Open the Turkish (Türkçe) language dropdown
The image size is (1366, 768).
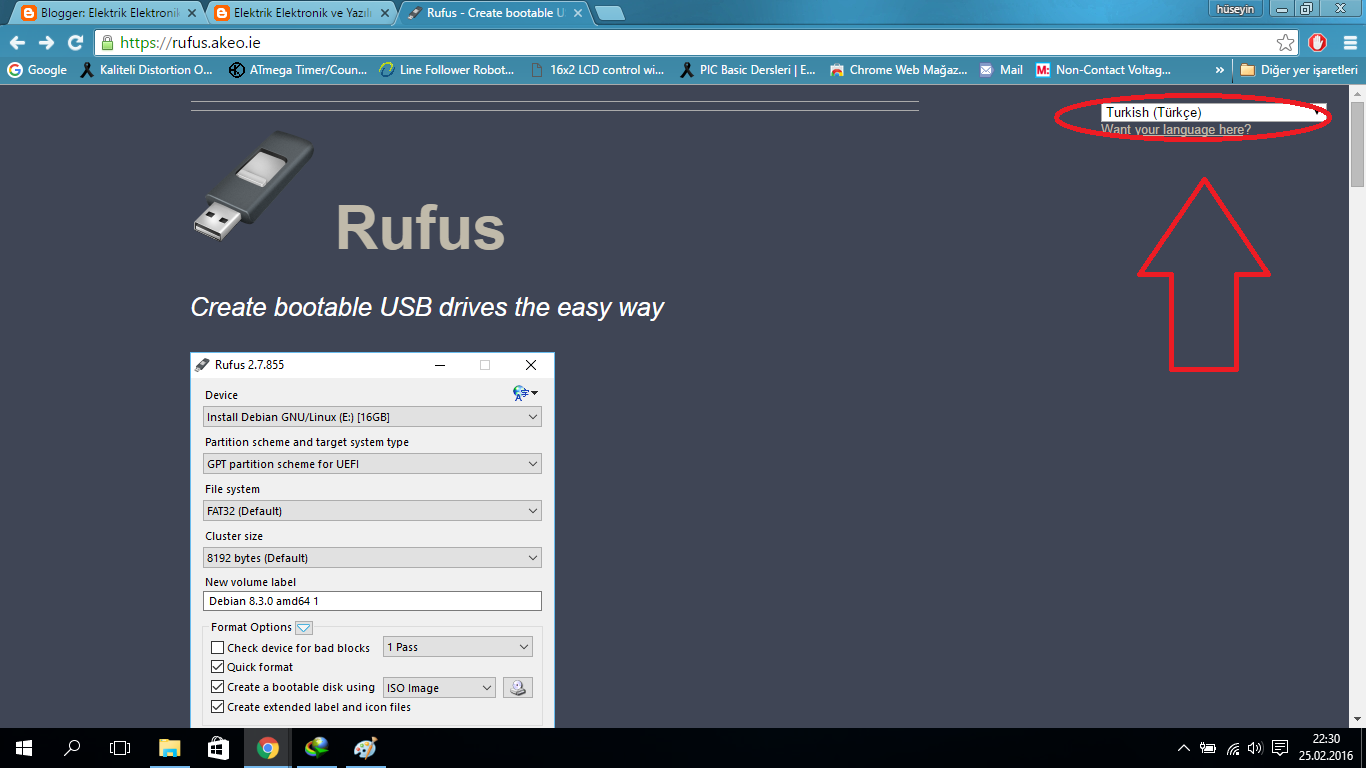[x=1214, y=112]
